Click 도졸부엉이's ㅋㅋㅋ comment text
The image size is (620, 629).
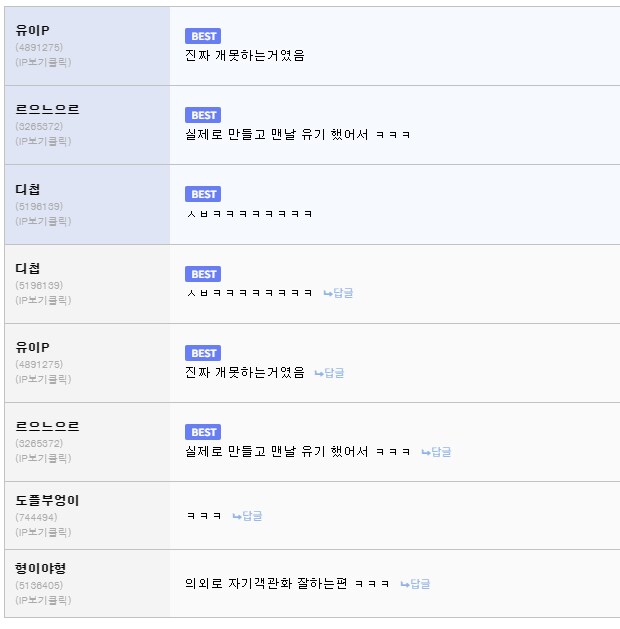(x=203, y=516)
